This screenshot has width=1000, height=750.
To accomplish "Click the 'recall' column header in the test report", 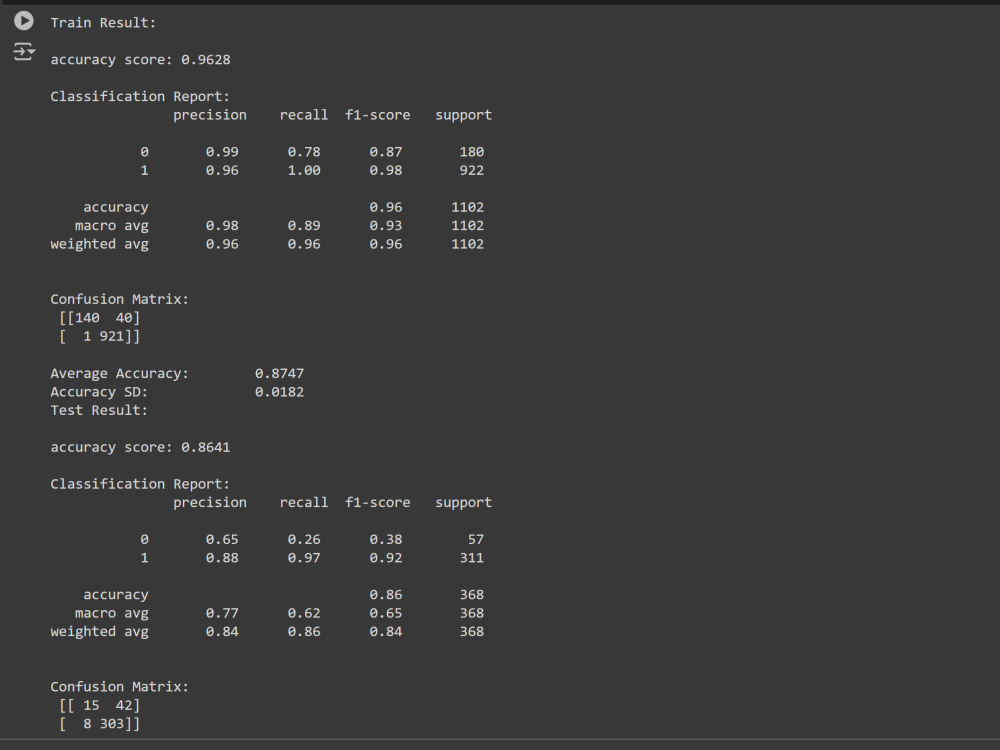I will point(304,503).
